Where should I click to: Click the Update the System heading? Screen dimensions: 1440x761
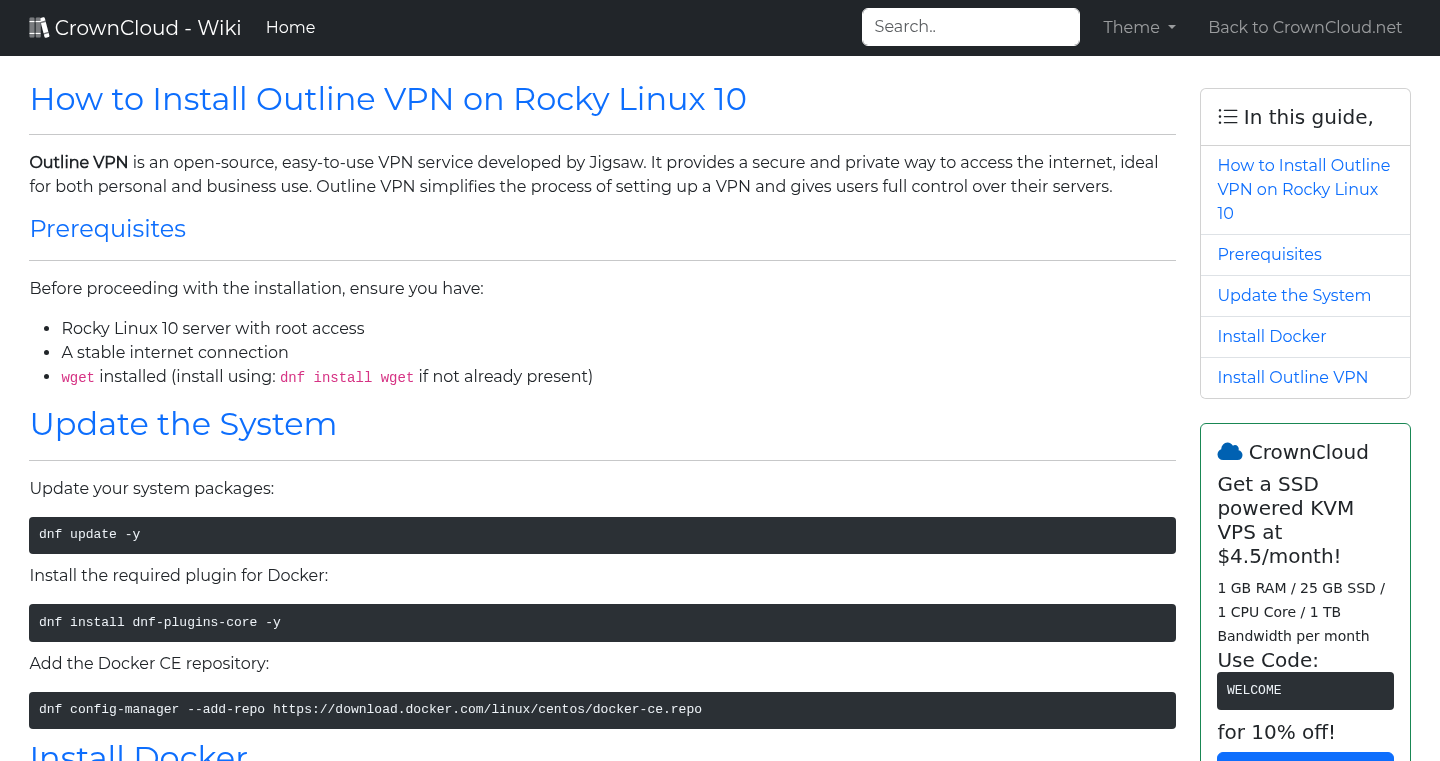pos(183,424)
